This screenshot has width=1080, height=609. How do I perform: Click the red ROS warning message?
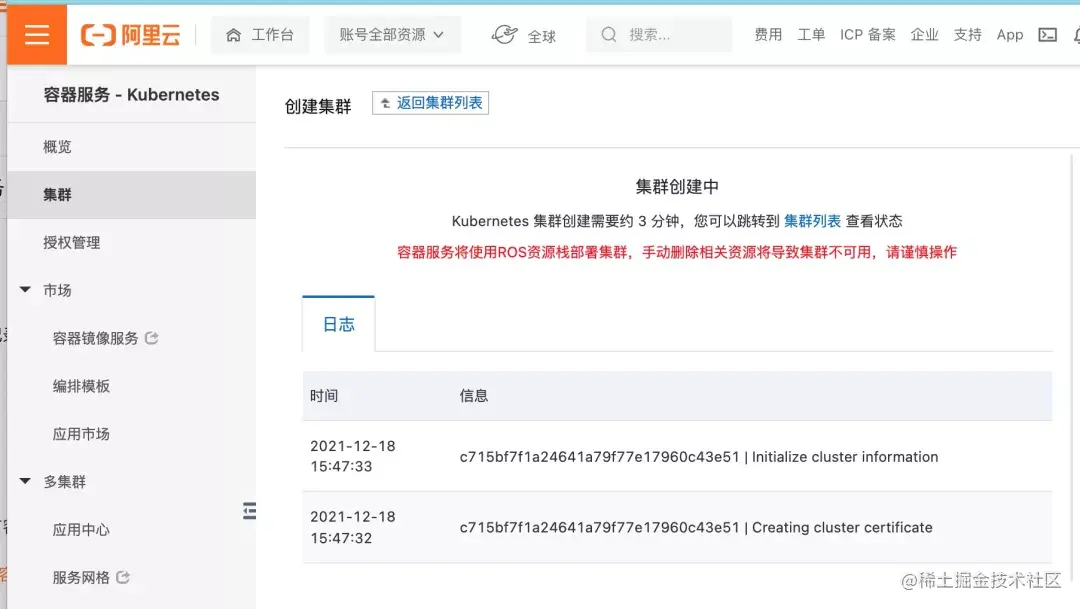point(677,252)
